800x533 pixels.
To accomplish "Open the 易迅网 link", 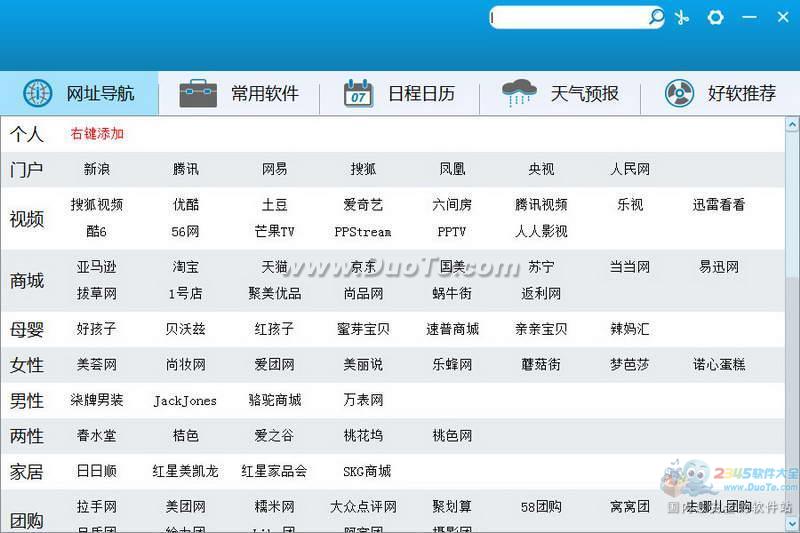I will pos(718,267).
